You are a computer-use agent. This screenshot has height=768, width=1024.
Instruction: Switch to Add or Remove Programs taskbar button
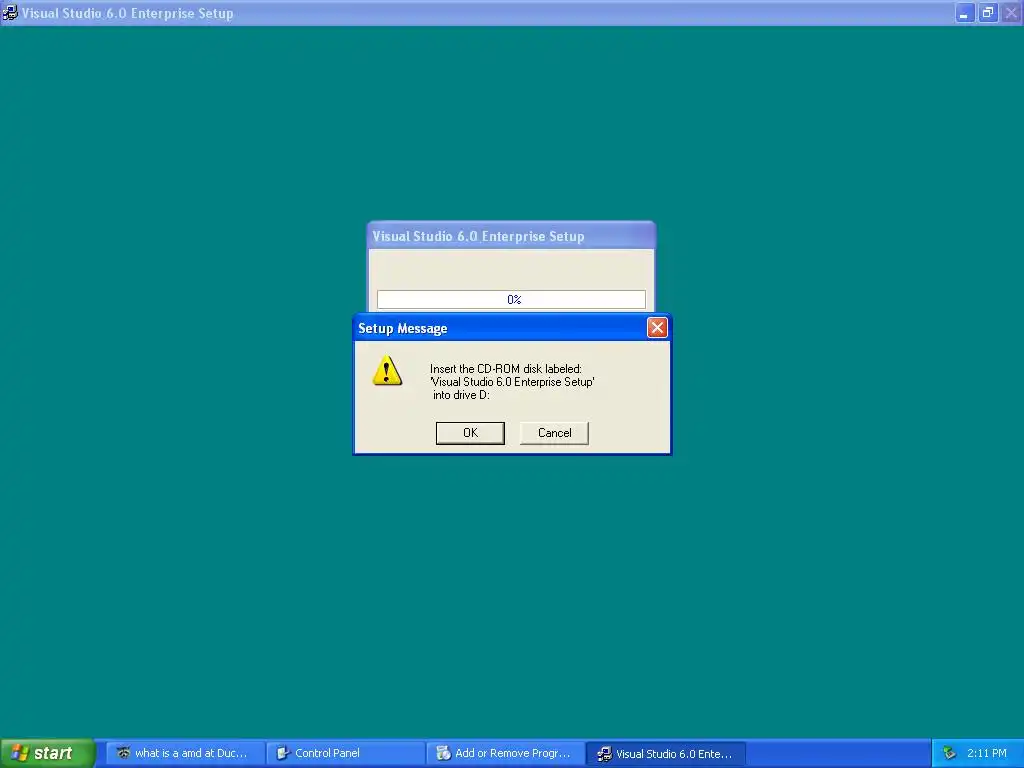pos(505,753)
